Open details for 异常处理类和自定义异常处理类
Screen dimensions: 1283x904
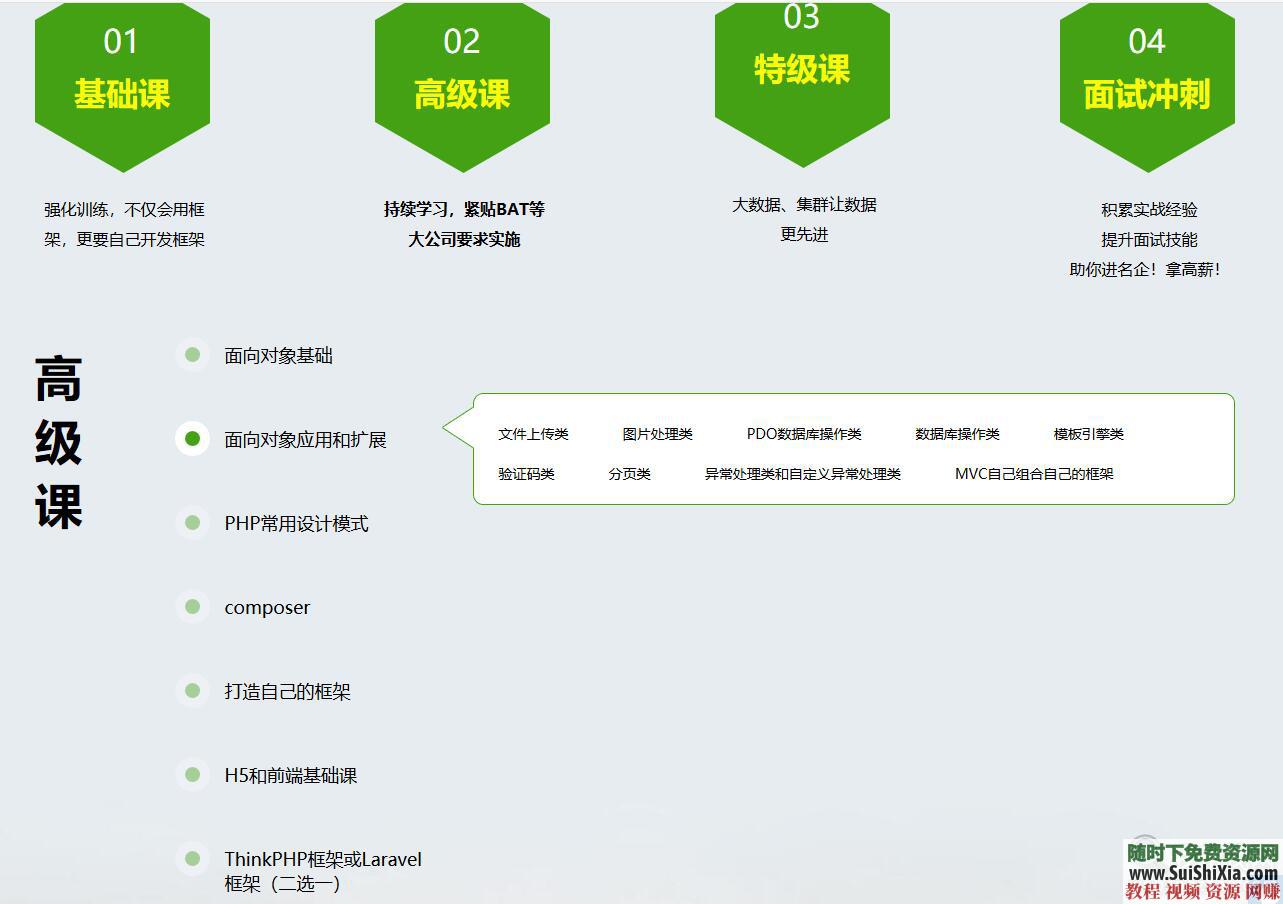tap(803, 474)
